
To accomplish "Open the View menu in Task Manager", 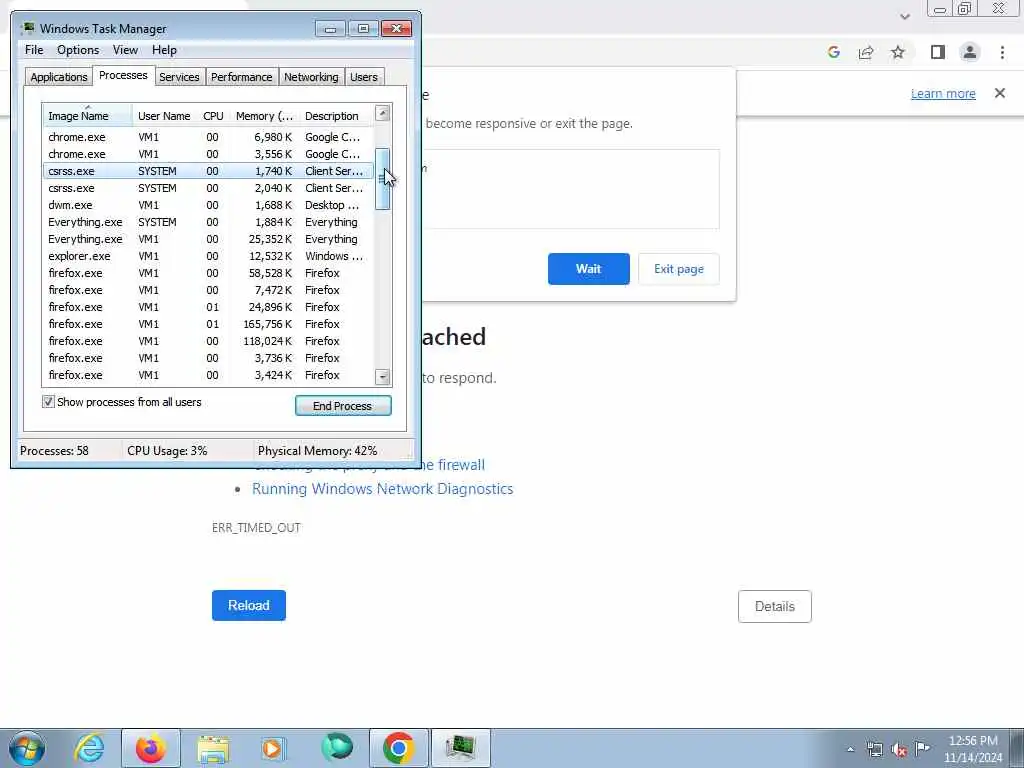I will click(x=125, y=50).
